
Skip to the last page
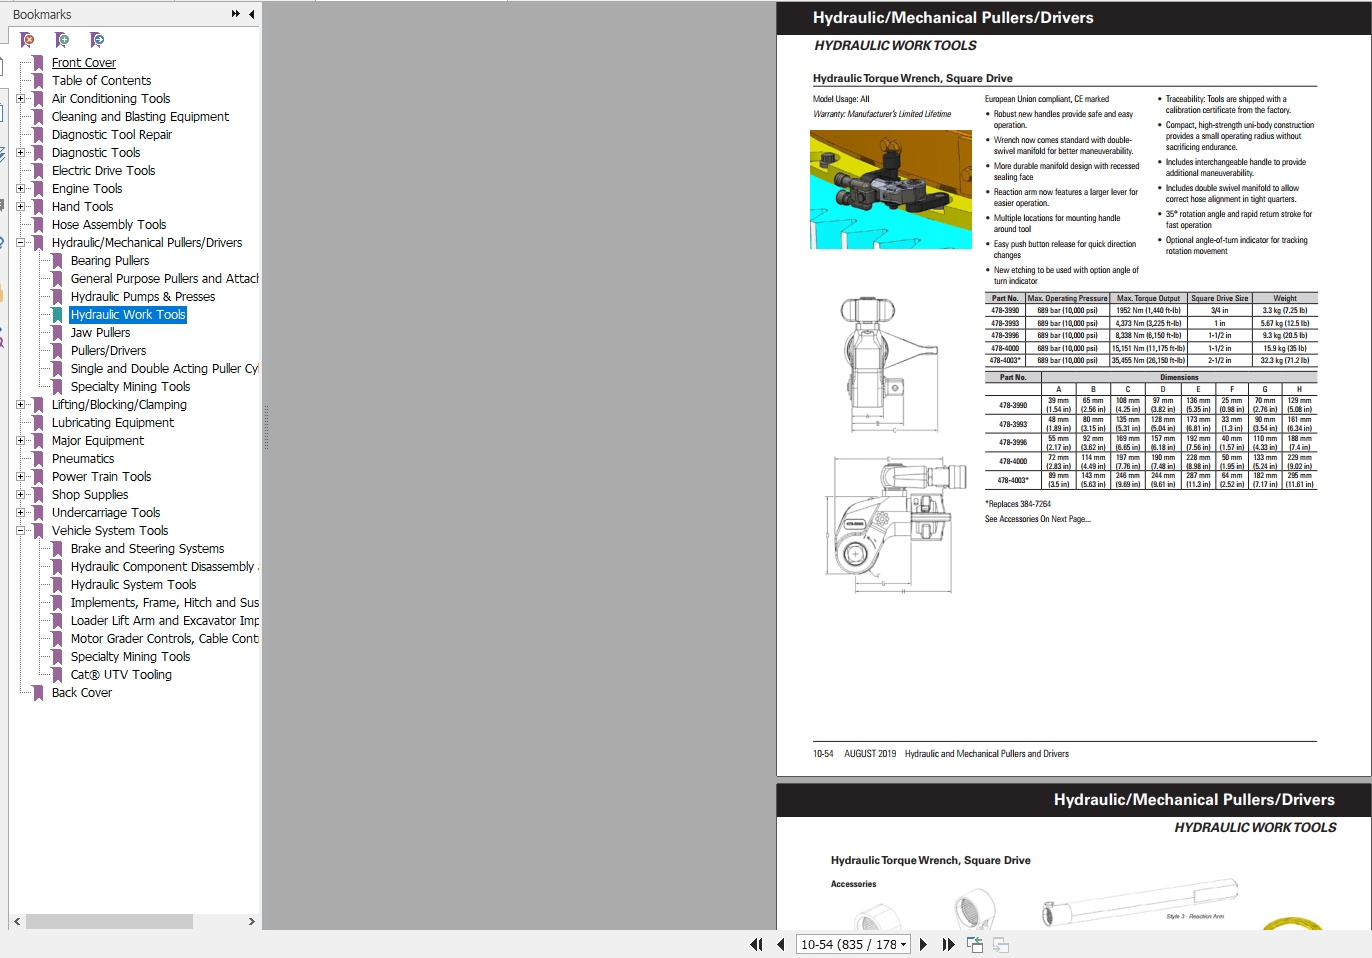pos(948,944)
